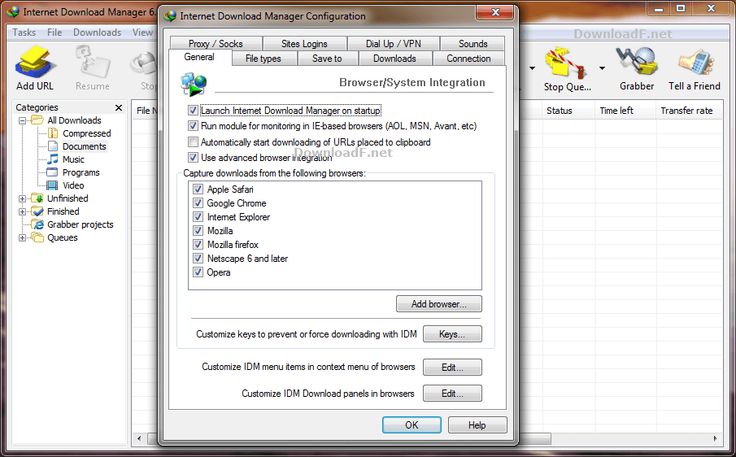This screenshot has height=457, width=736.
Task: Open the Grabber tool icon
Action: 636,62
